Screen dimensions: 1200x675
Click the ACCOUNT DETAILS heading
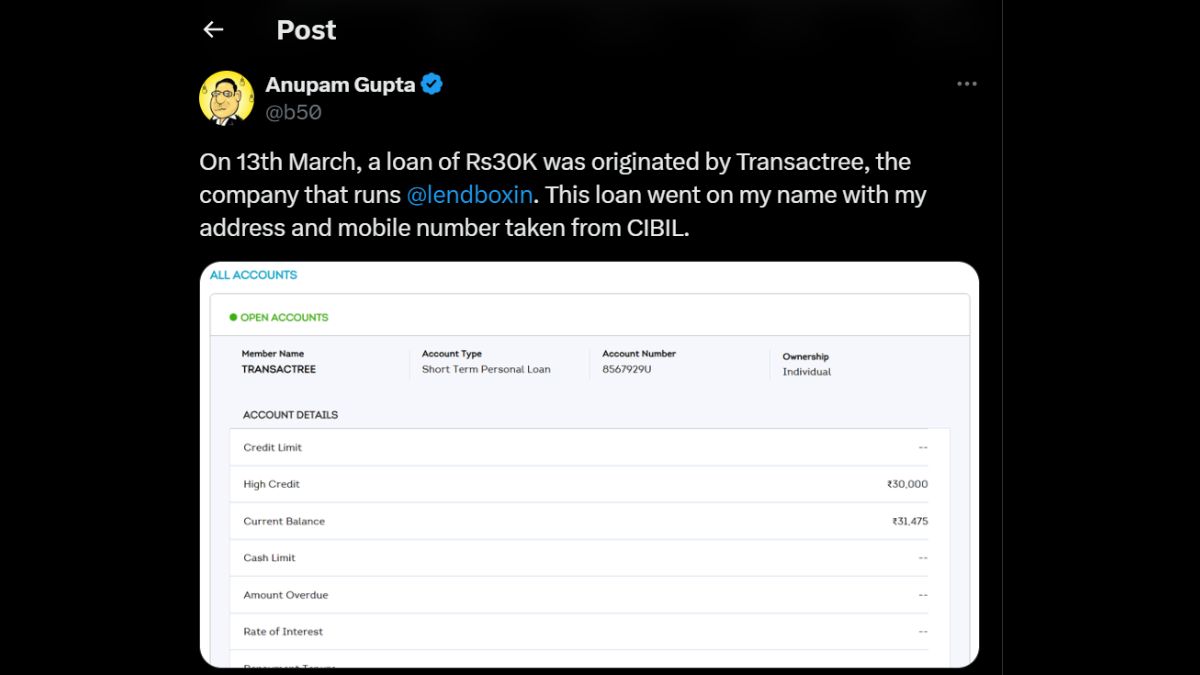(290, 414)
